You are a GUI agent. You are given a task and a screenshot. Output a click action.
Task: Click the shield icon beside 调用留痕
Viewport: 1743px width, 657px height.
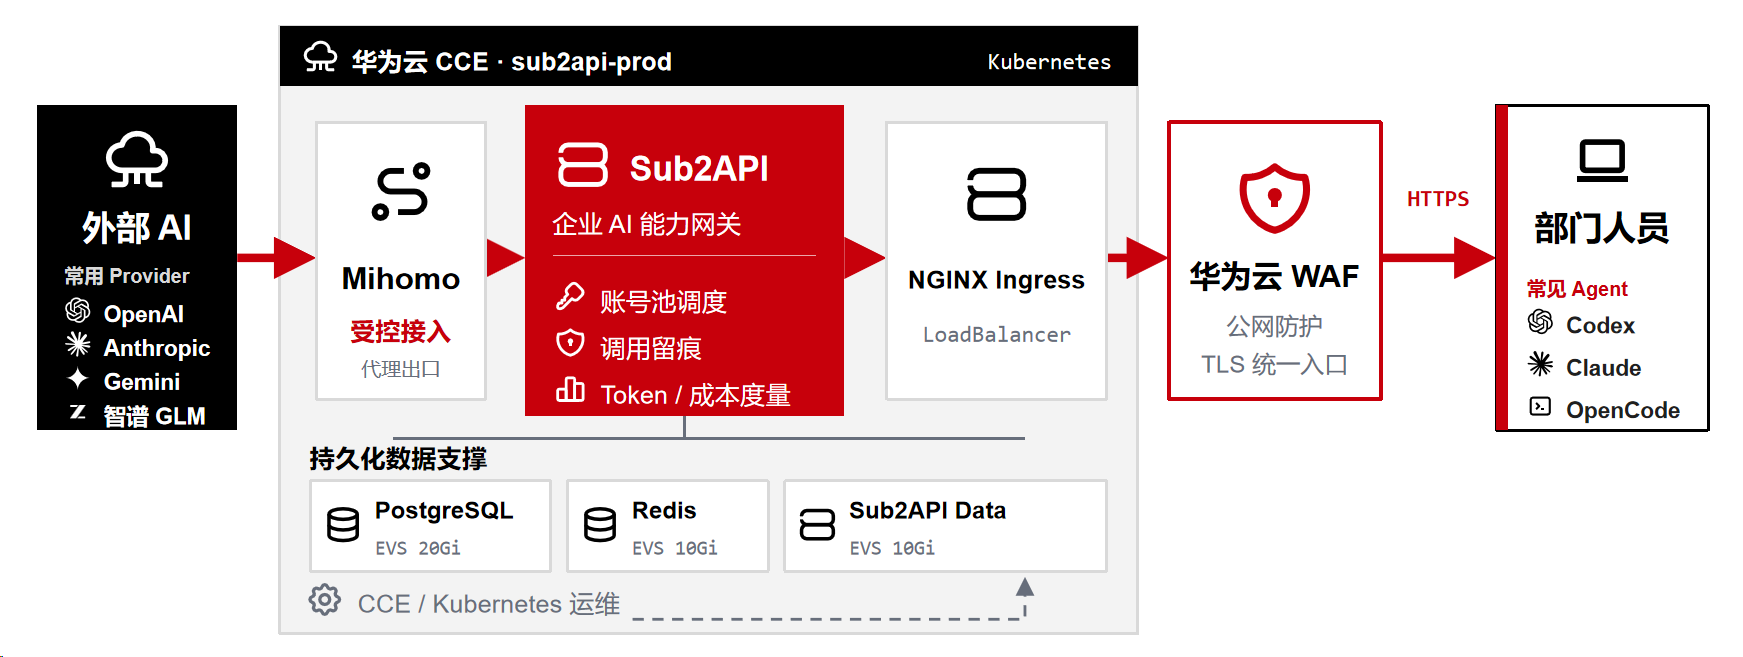pyautogui.click(x=570, y=343)
